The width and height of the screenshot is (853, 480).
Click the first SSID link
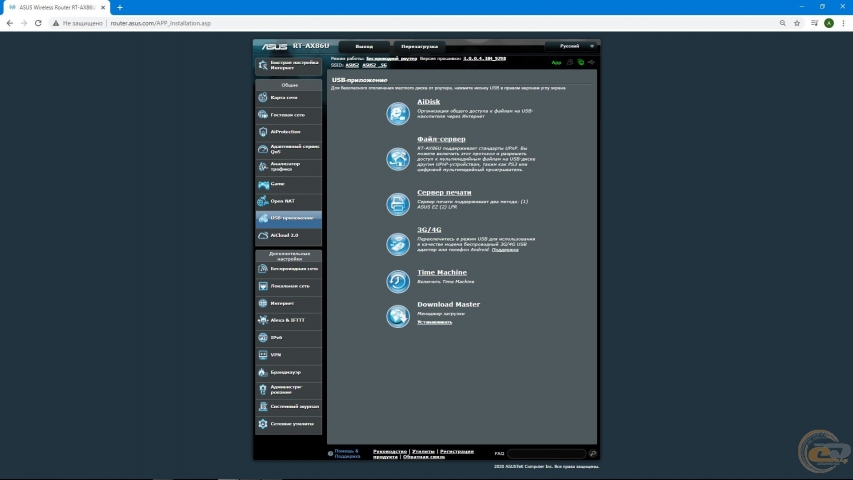pyautogui.click(x=352, y=65)
